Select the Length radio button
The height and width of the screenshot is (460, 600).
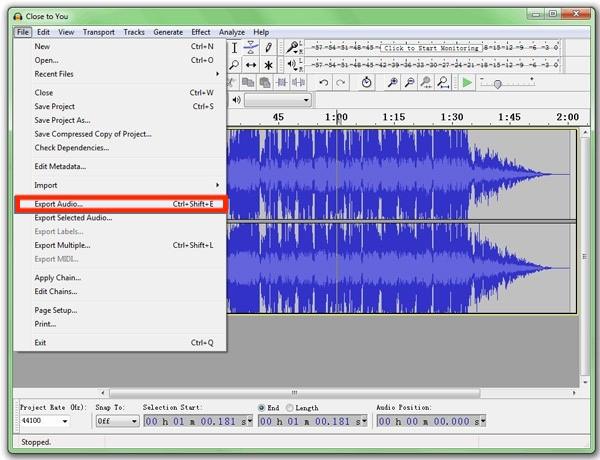tap(290, 408)
